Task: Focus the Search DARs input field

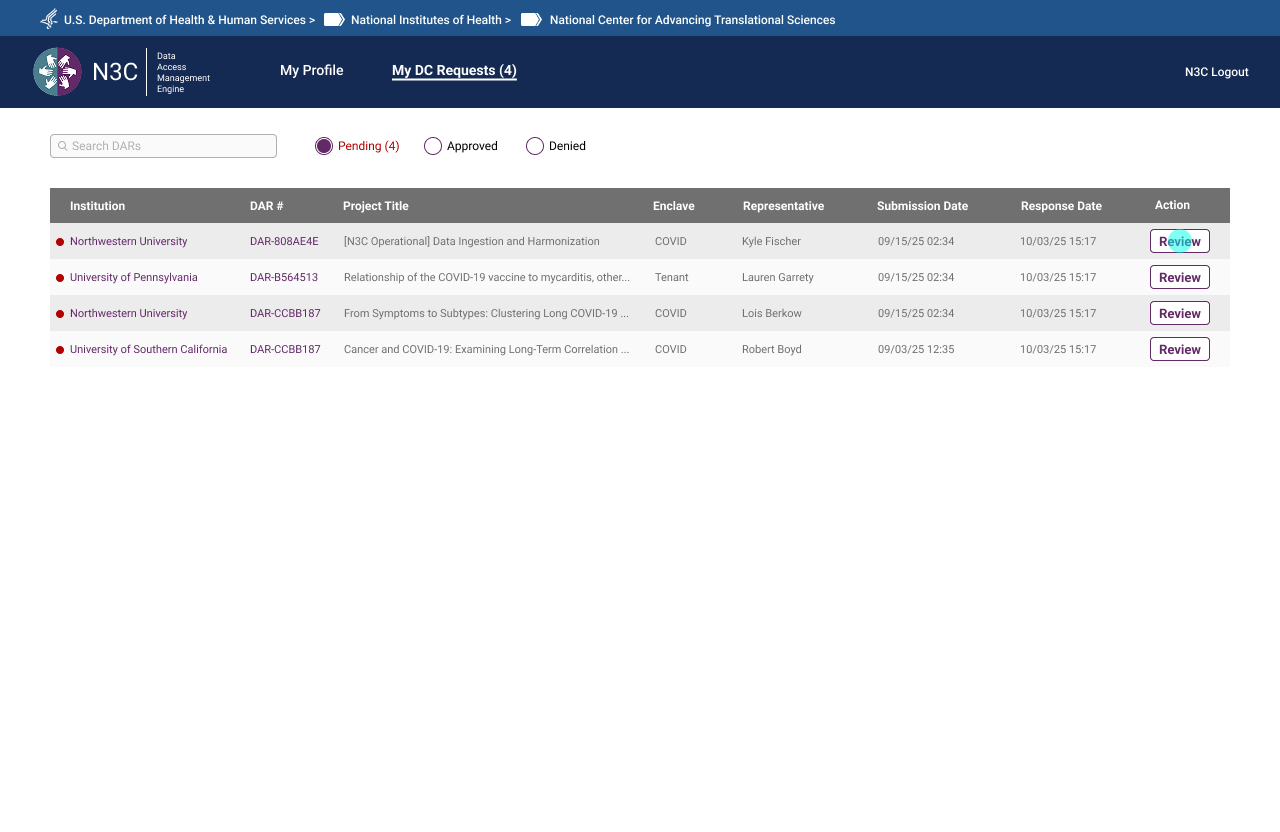Action: pyautogui.click(x=170, y=146)
